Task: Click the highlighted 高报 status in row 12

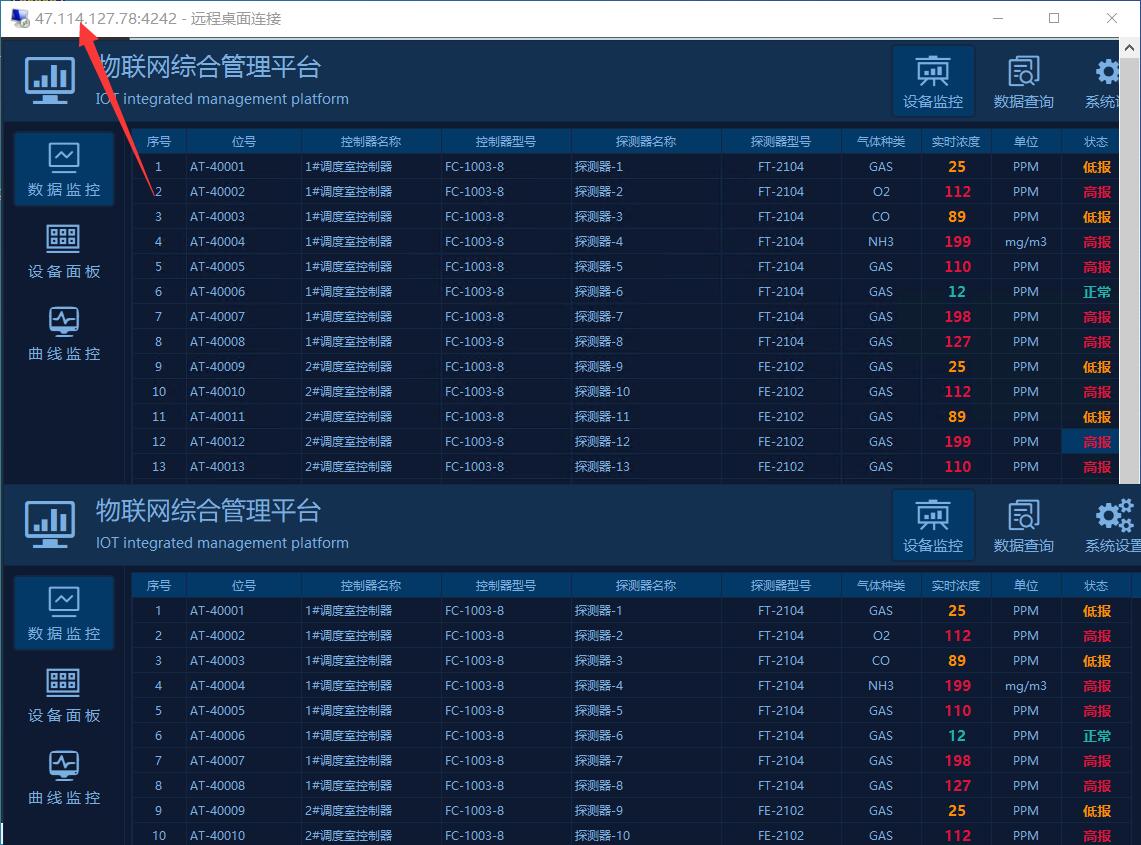Action: click(1097, 442)
